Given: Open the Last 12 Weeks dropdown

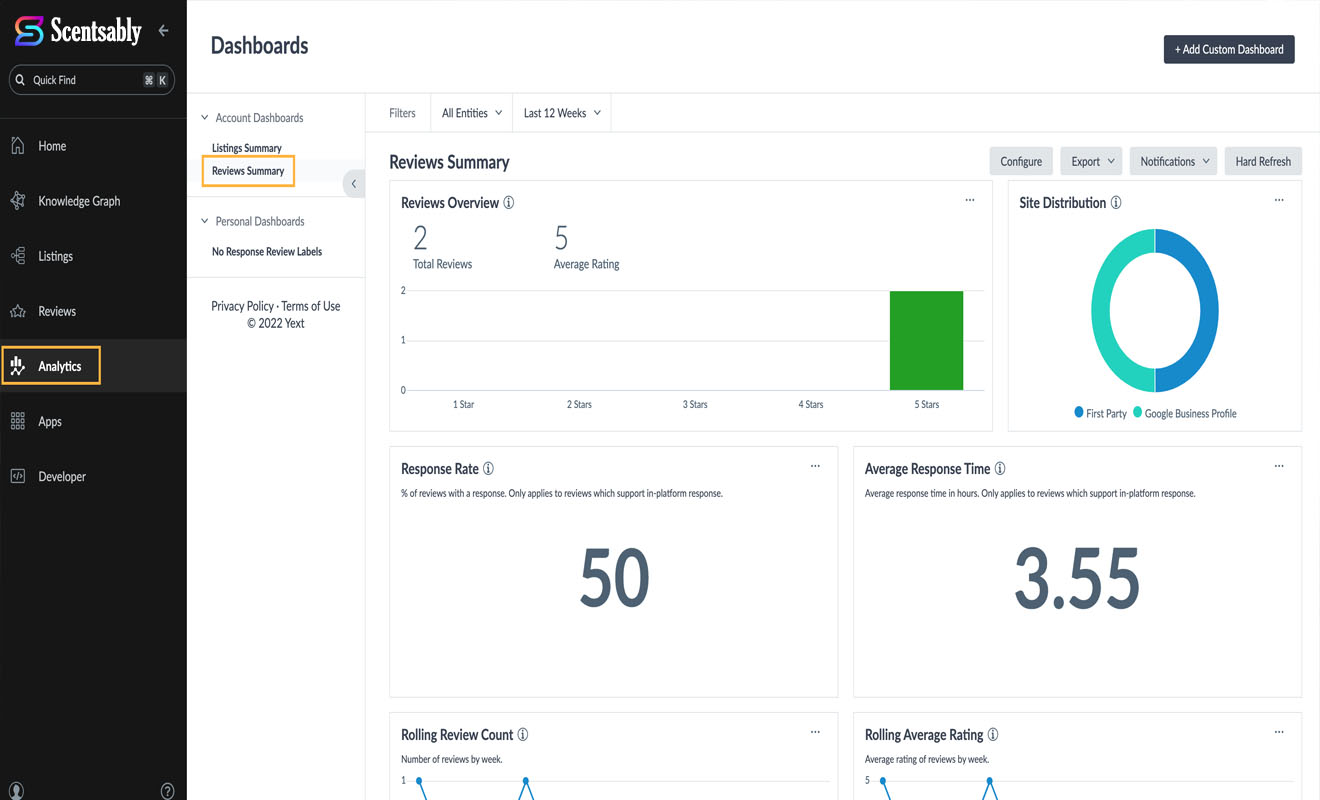Looking at the screenshot, I should coord(561,113).
